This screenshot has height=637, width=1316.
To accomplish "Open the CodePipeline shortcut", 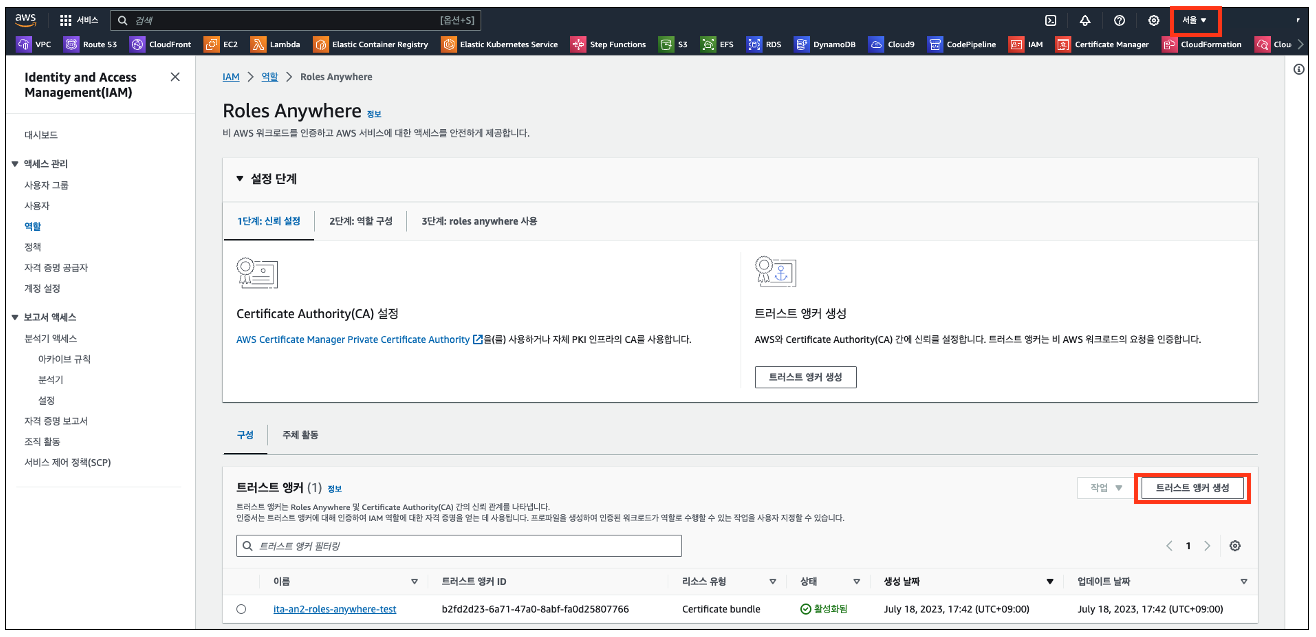I will 962,44.
